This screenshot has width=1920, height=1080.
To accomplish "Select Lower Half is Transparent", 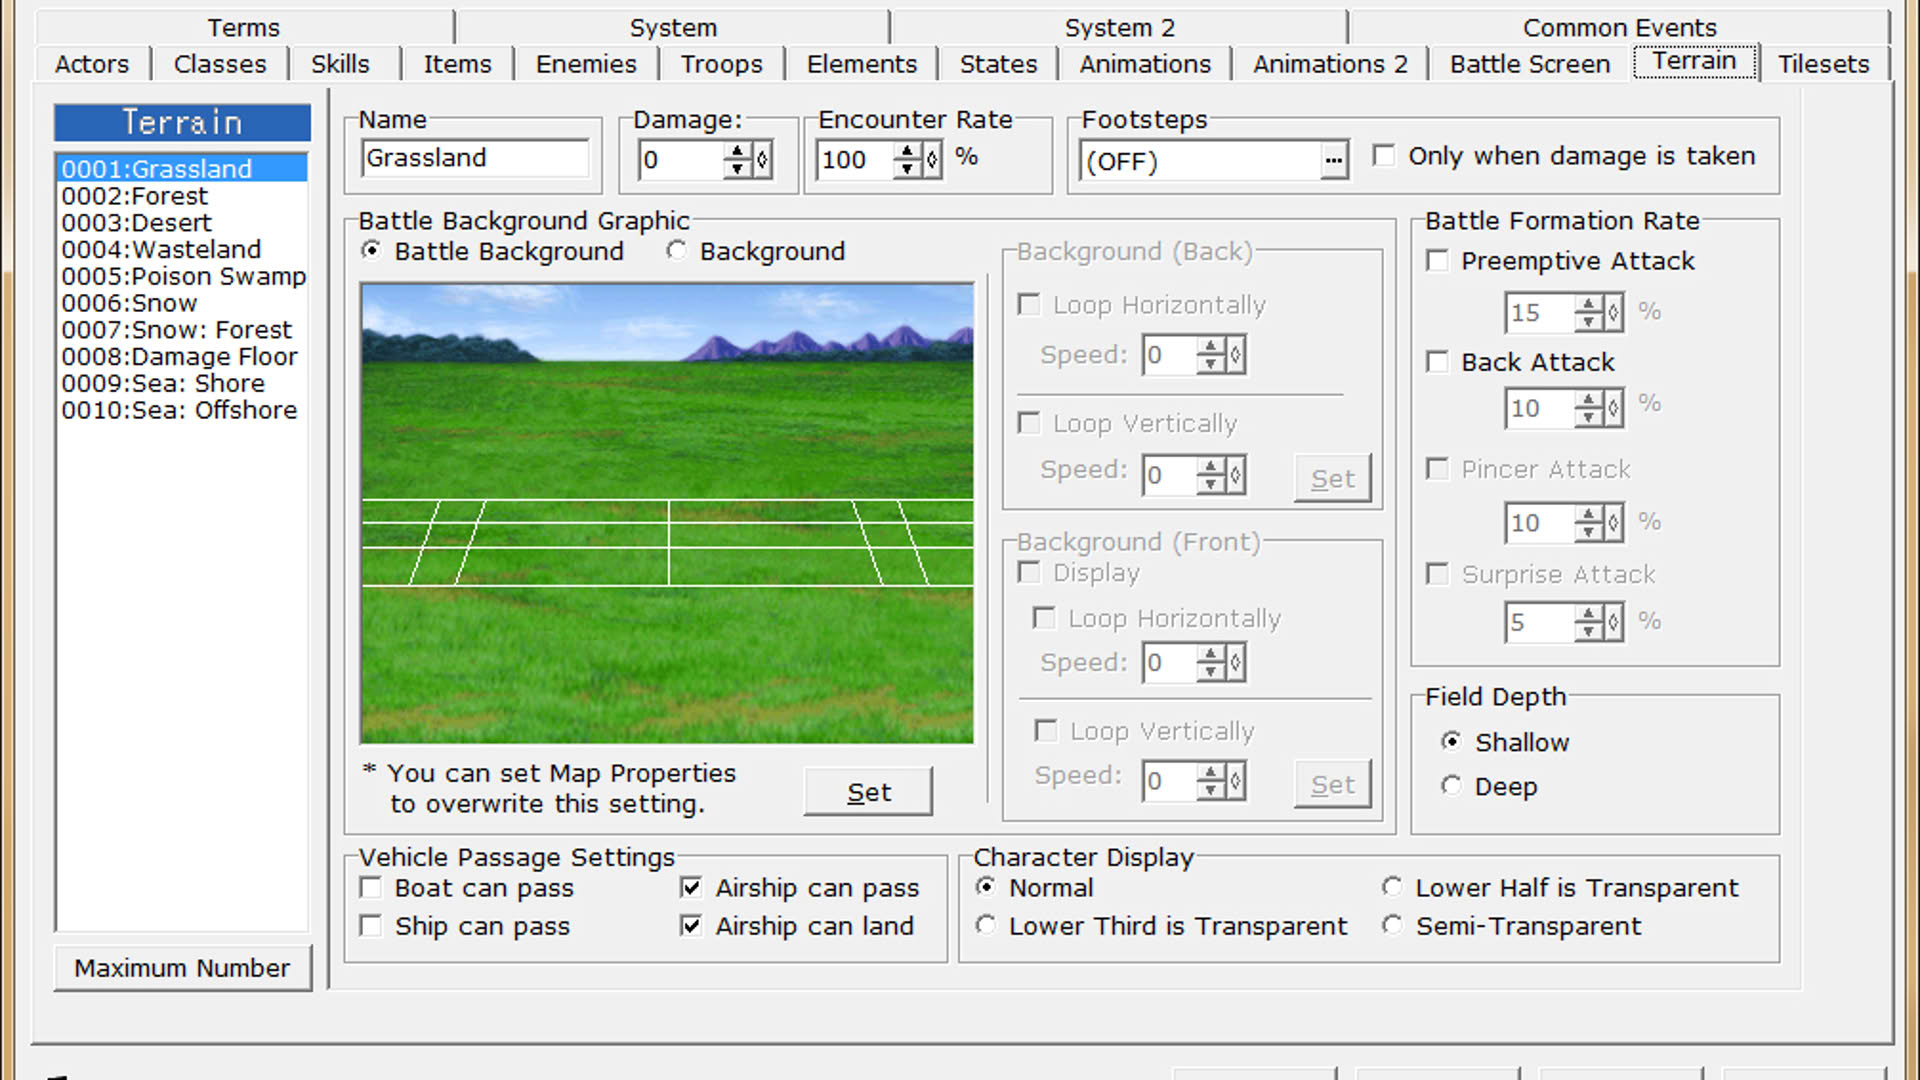I will pos(1392,888).
